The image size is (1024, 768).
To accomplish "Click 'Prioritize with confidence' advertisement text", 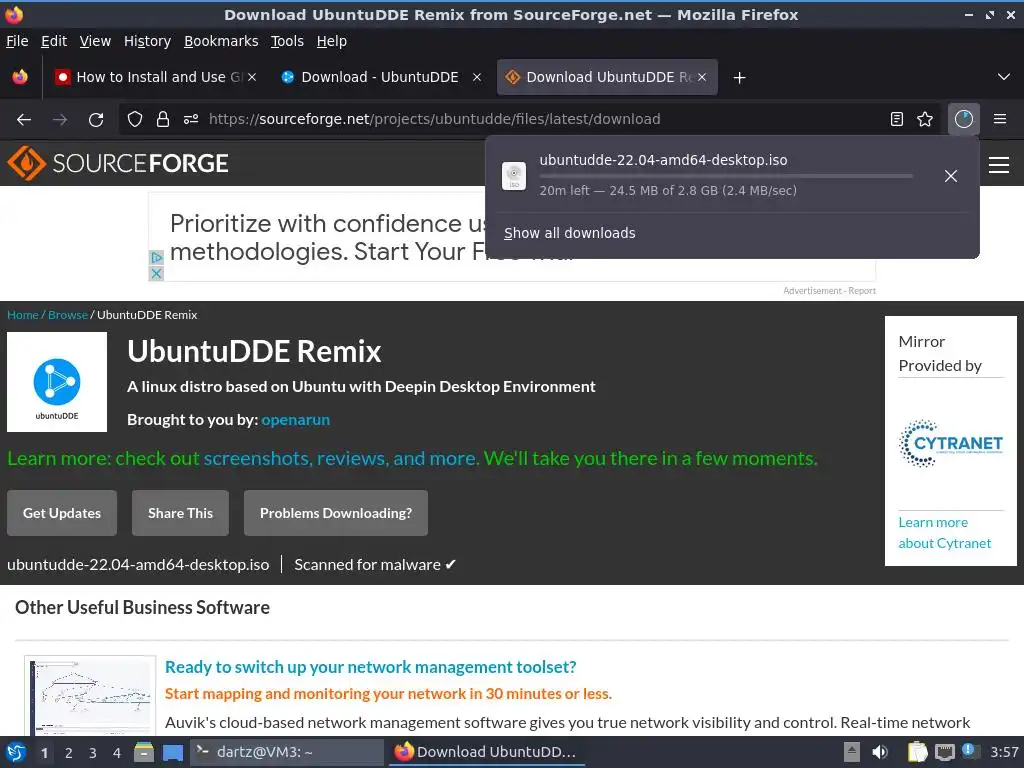I will click(x=327, y=237).
